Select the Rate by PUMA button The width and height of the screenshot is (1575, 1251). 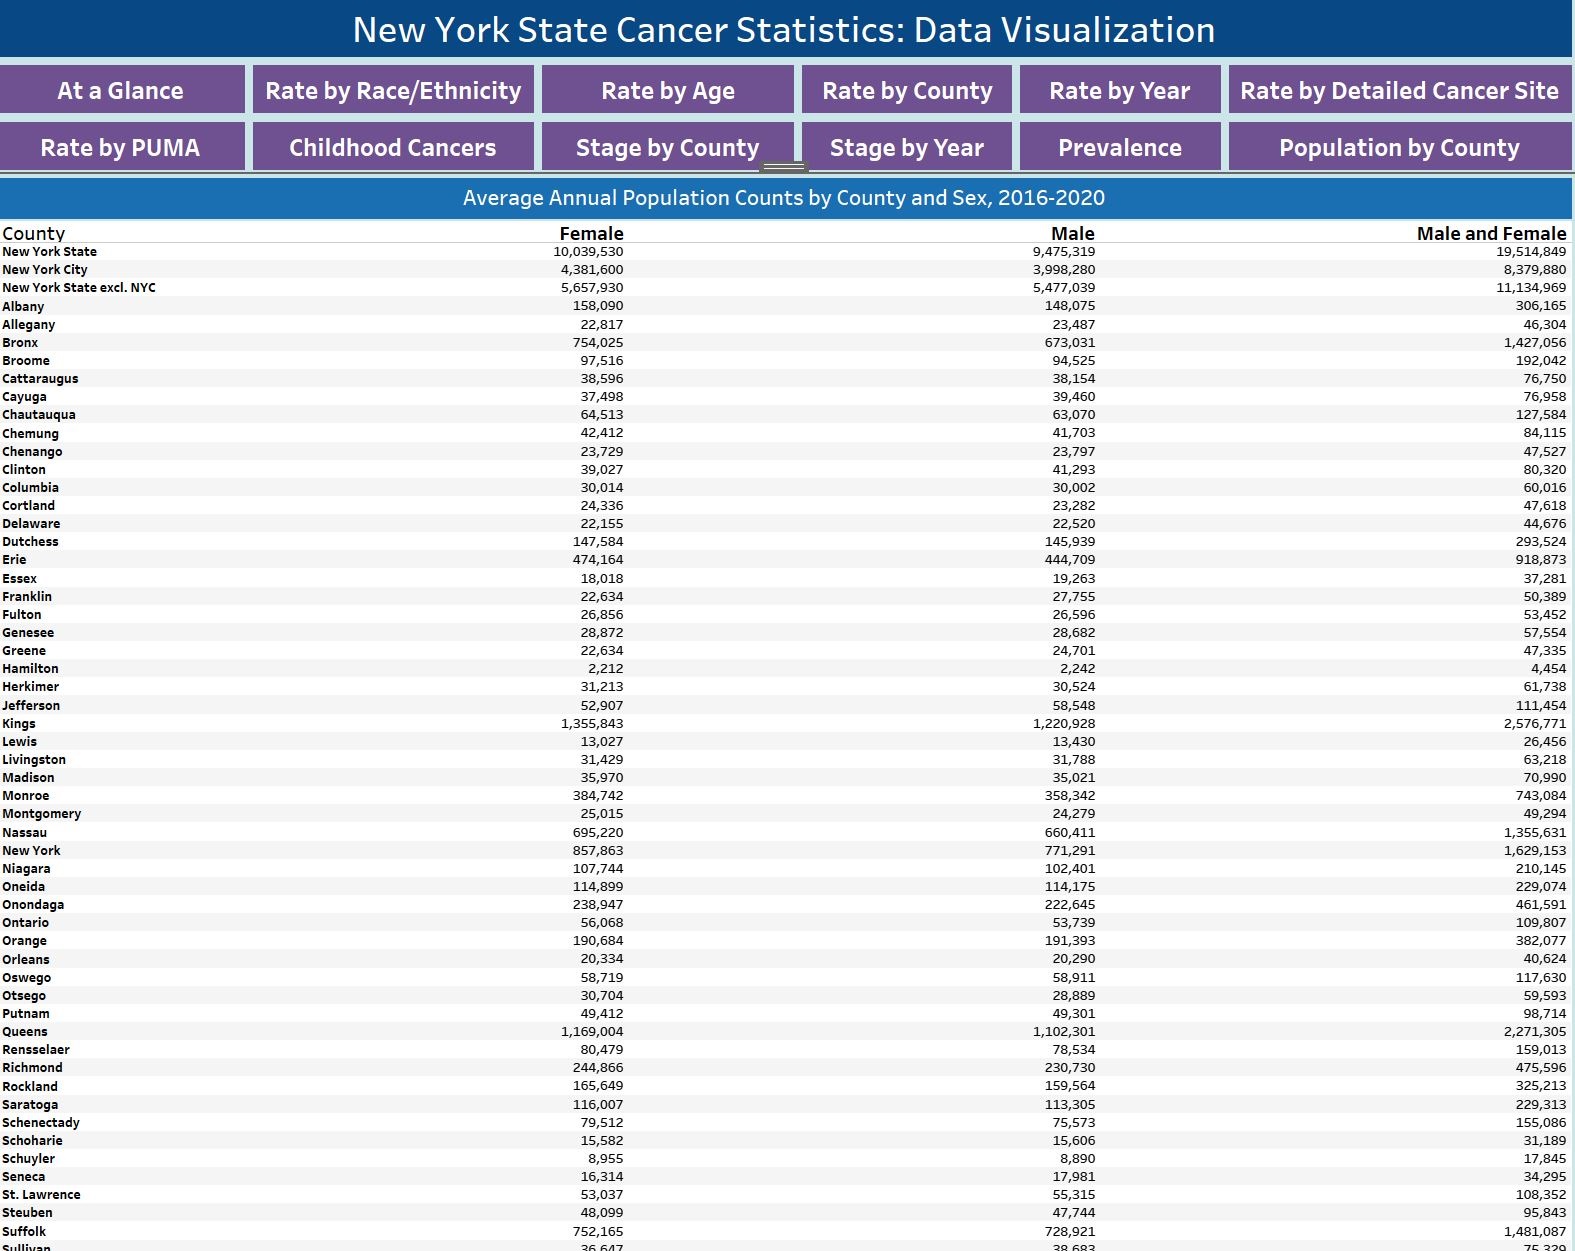[121, 147]
